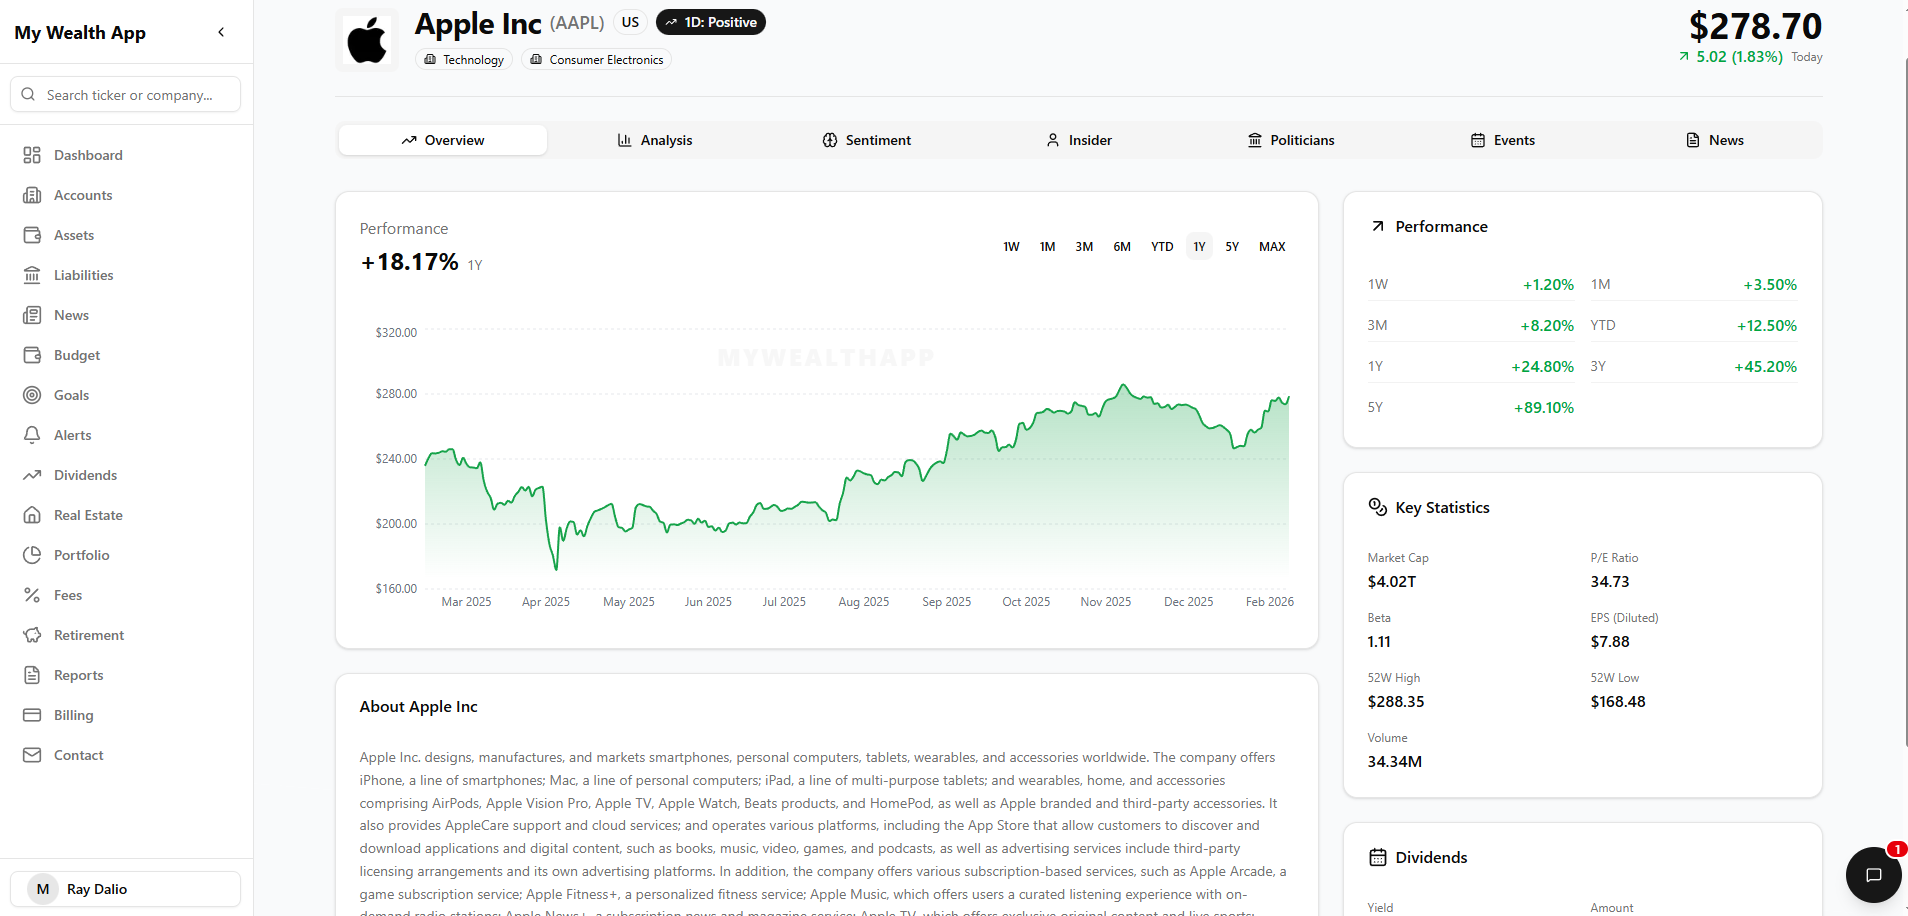
Task: Click the EPS (Diluted) value $7.88
Action: (x=1610, y=642)
